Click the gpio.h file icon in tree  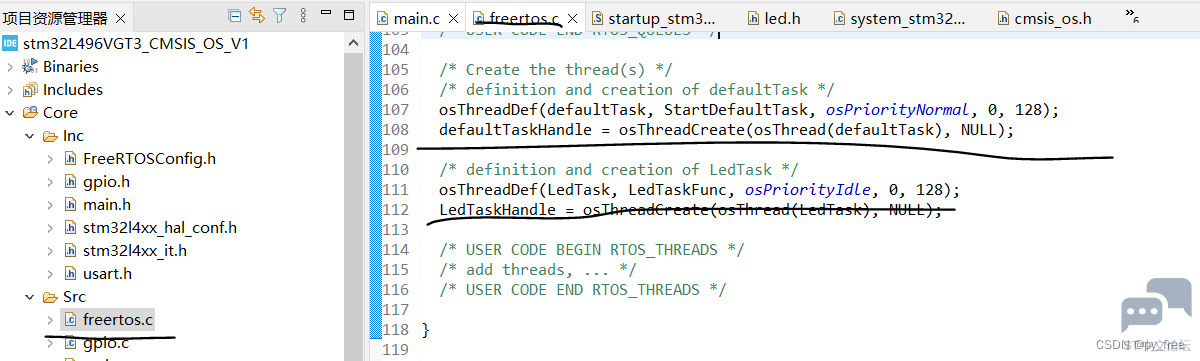71,181
